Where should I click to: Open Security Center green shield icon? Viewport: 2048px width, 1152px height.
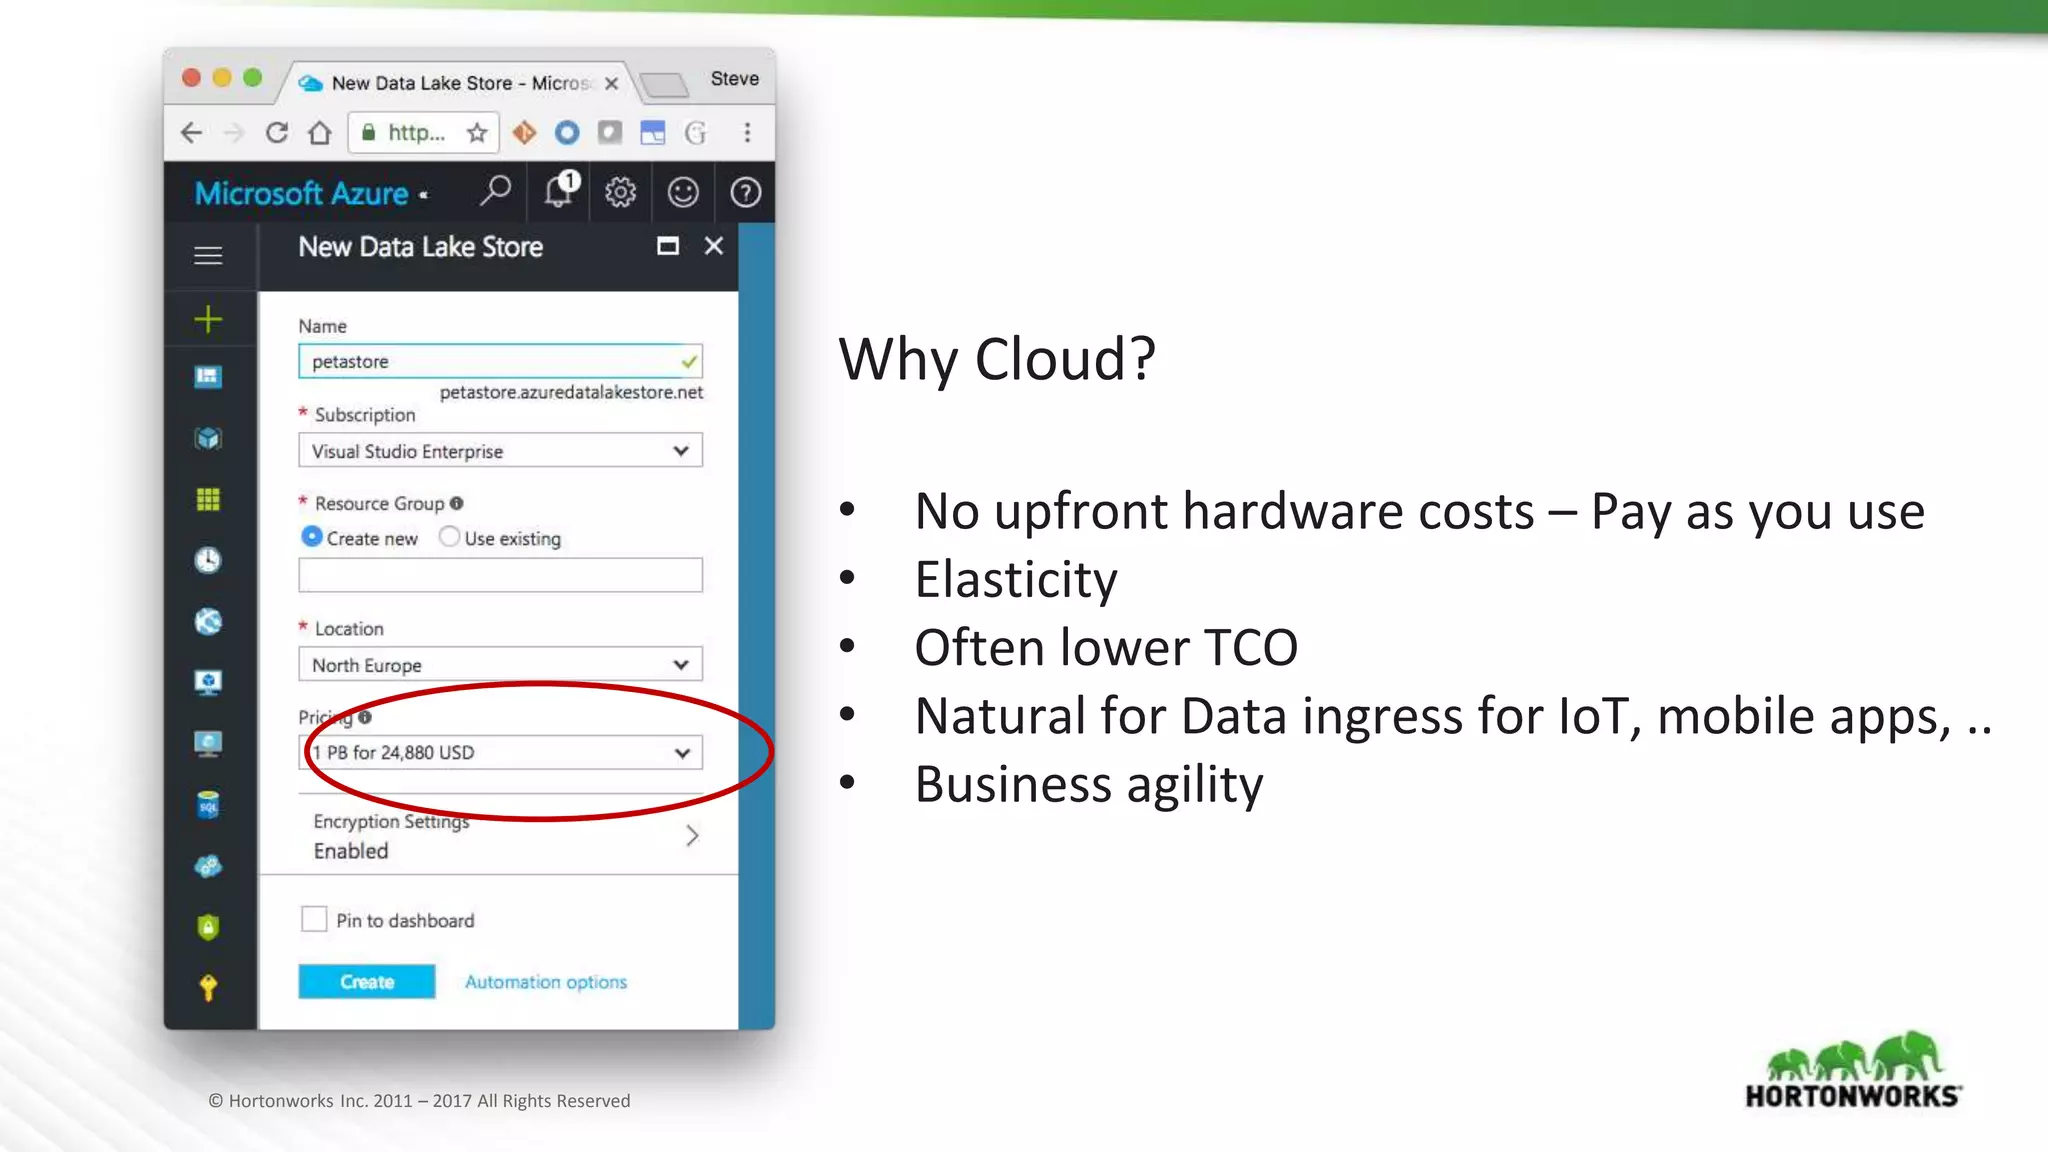[x=208, y=927]
